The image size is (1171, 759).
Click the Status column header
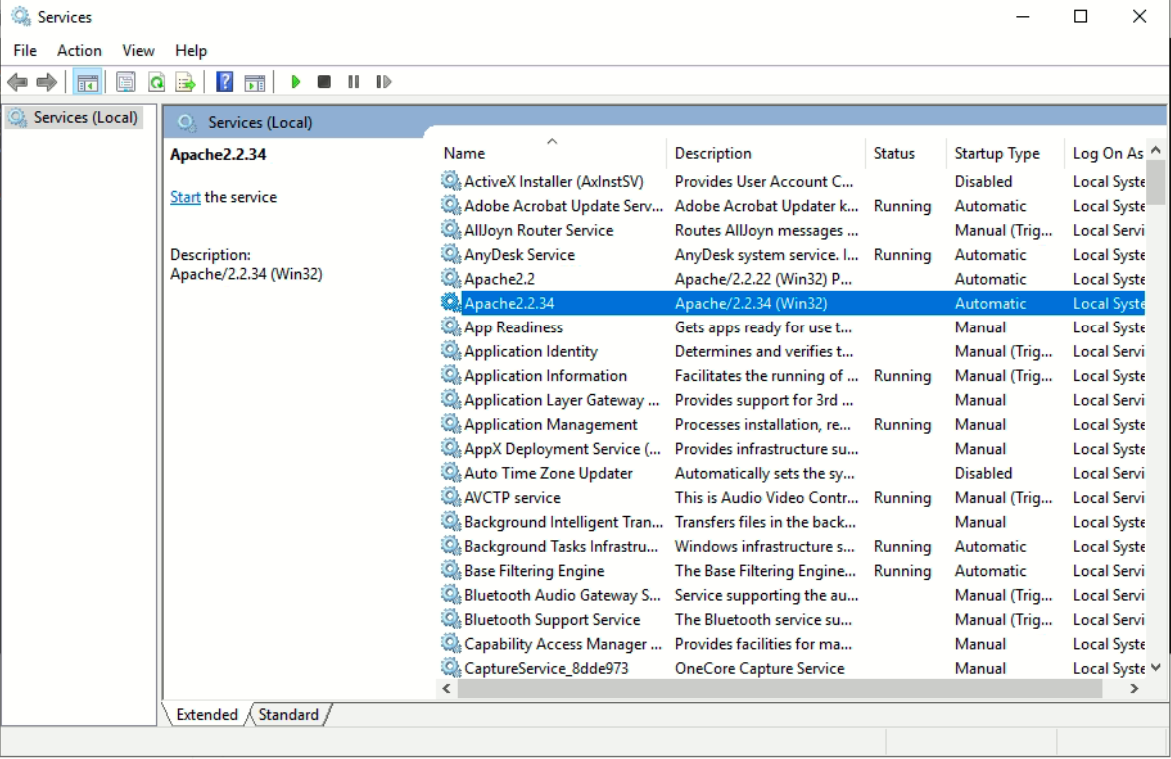point(894,153)
